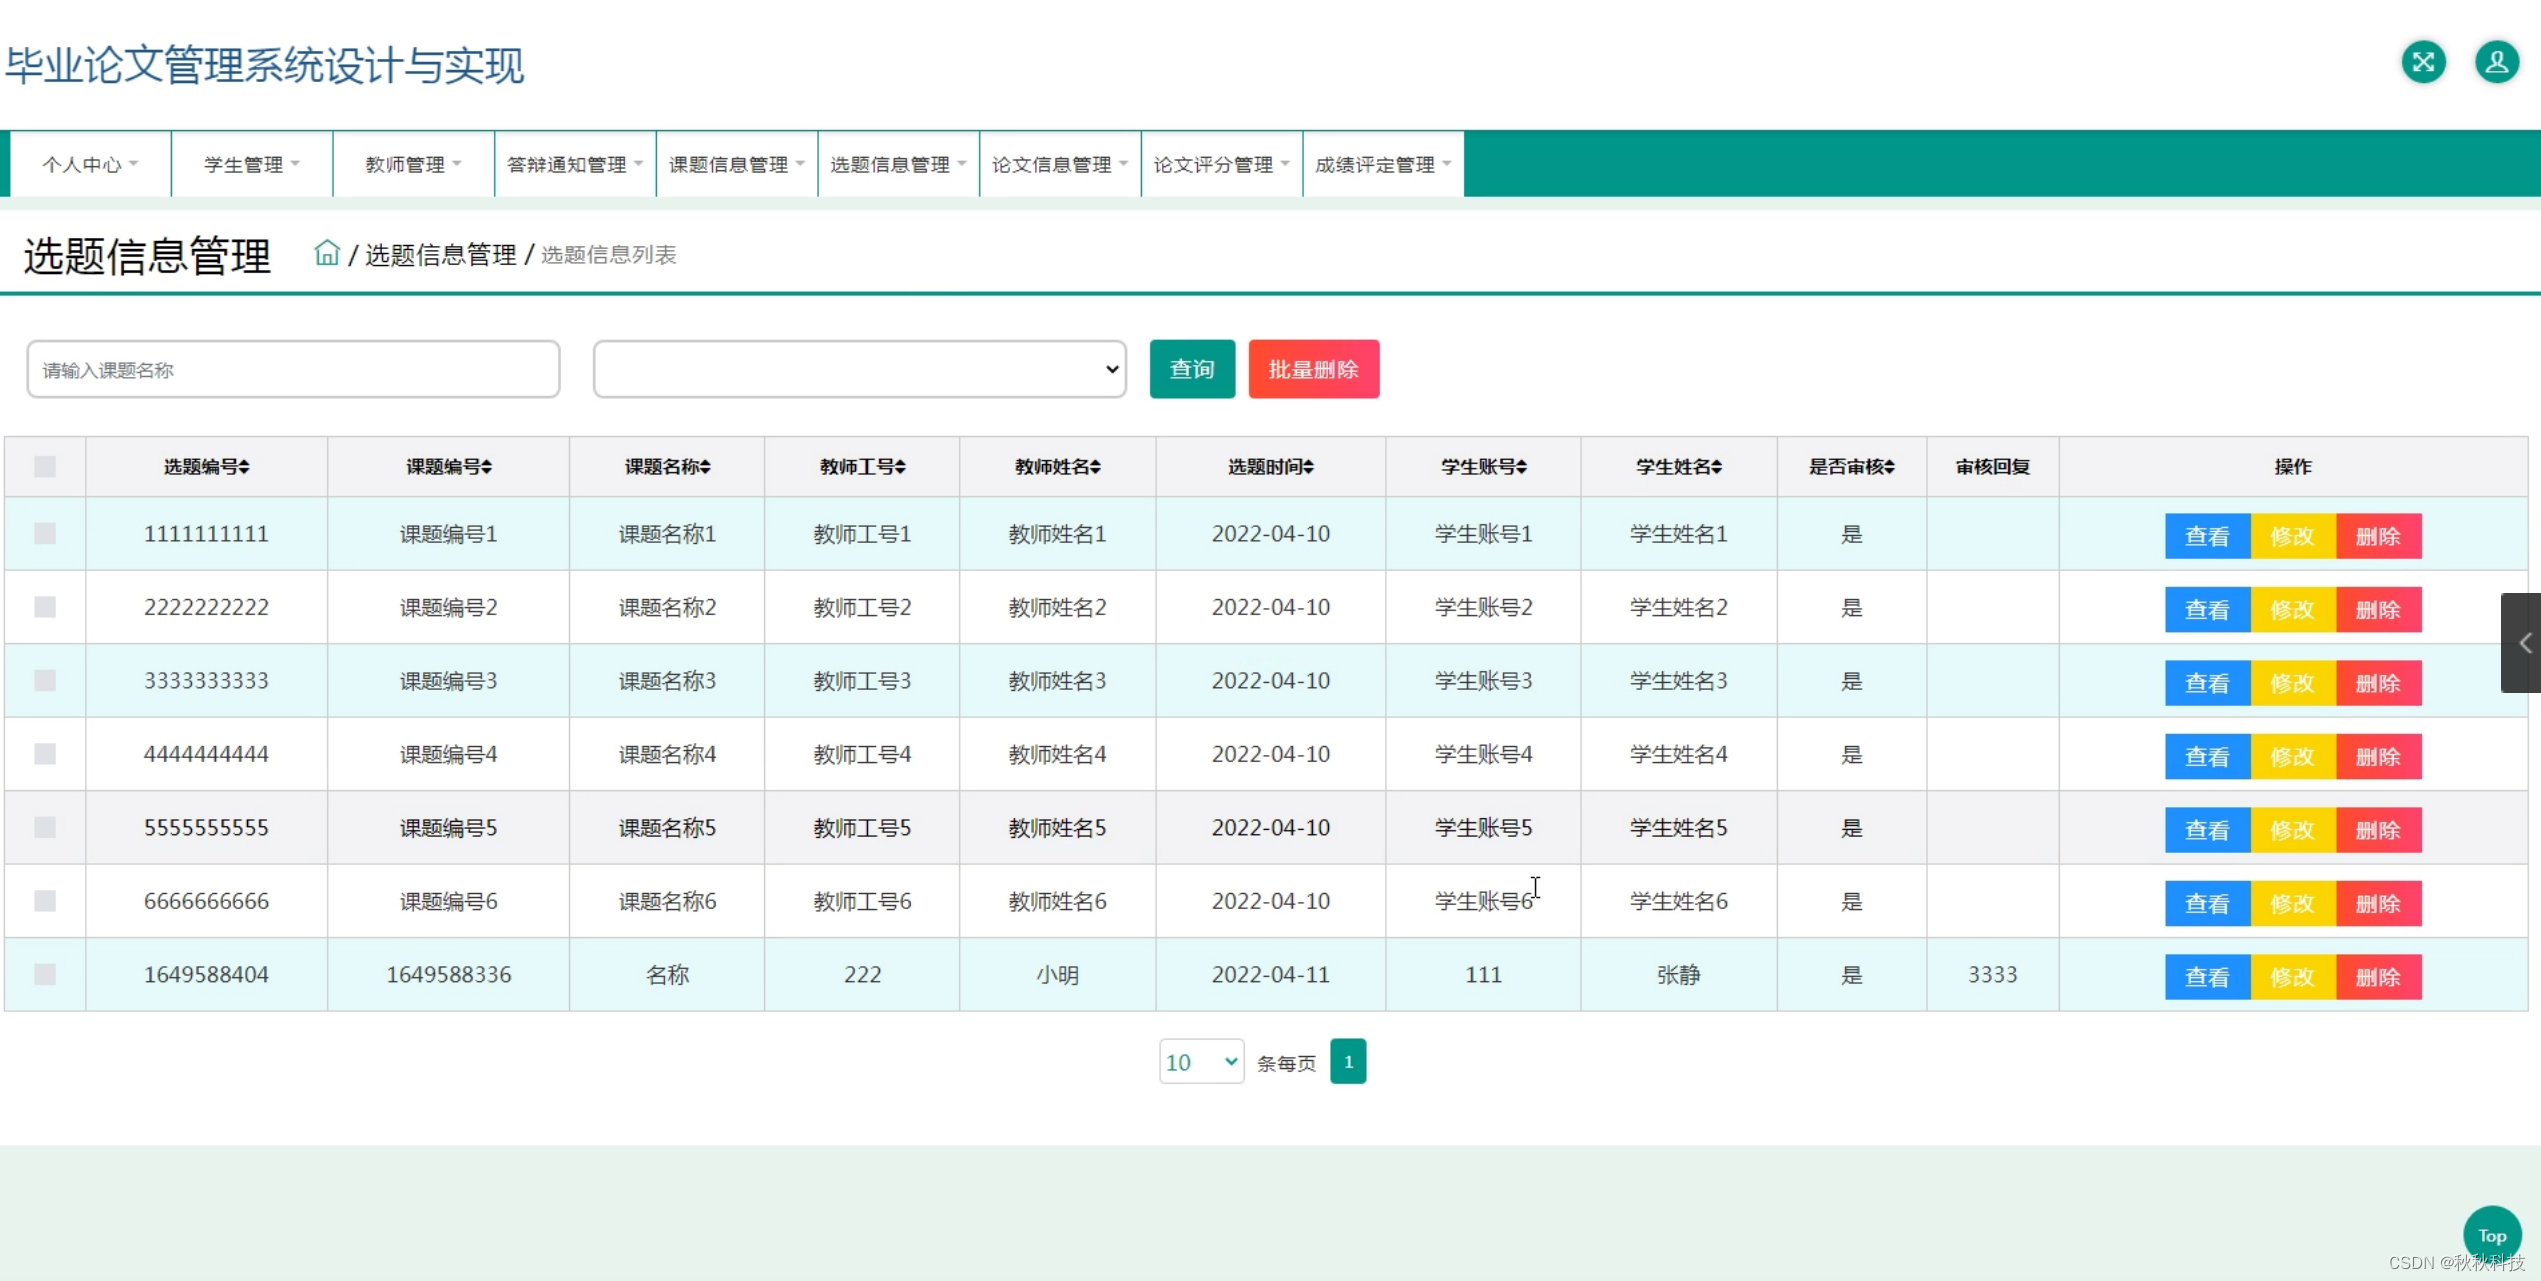The width and height of the screenshot is (2541, 1281).
Task: Open the 论文评分管理 menu
Action: tap(1221, 163)
